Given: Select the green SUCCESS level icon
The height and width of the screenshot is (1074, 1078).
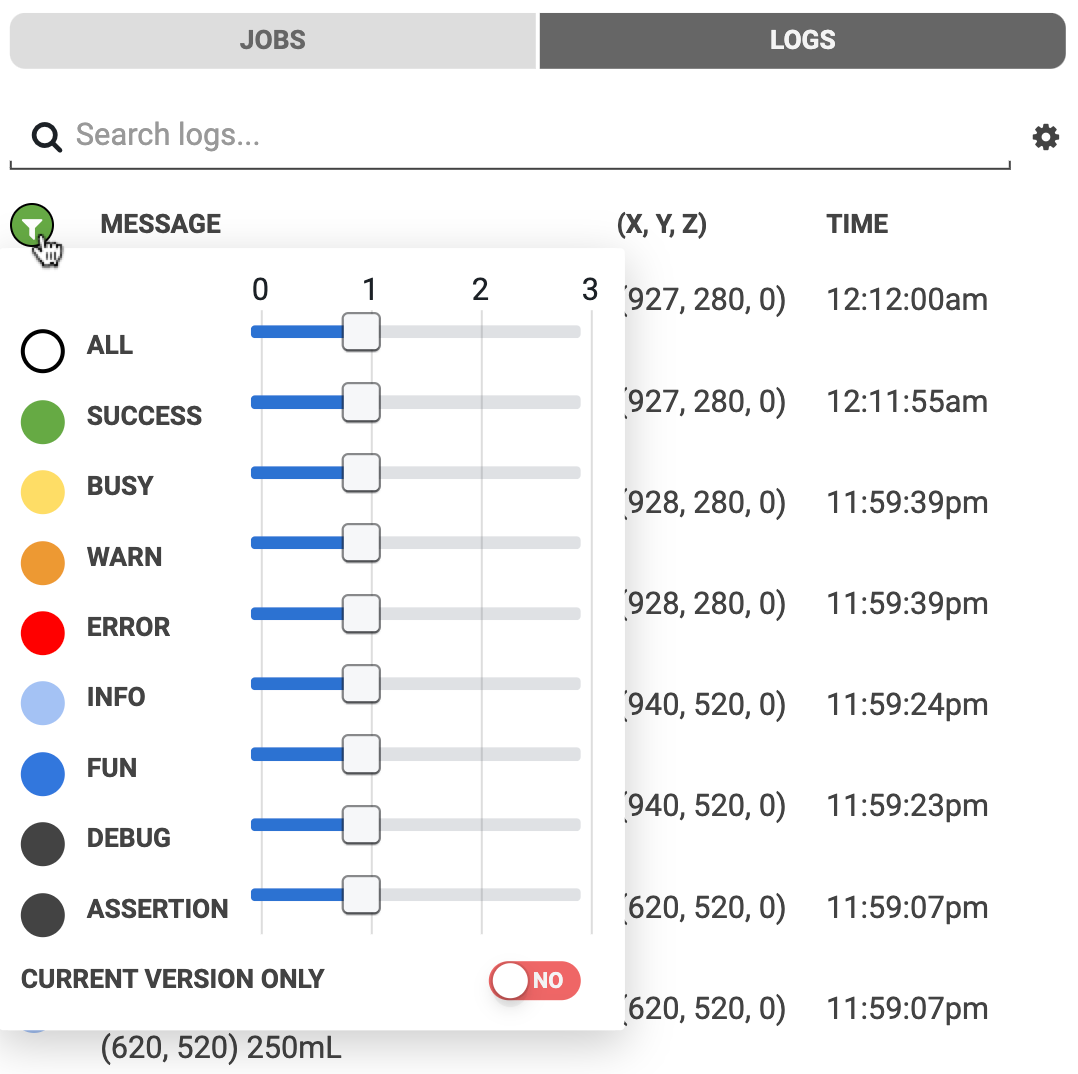Looking at the screenshot, I should (x=42, y=421).
